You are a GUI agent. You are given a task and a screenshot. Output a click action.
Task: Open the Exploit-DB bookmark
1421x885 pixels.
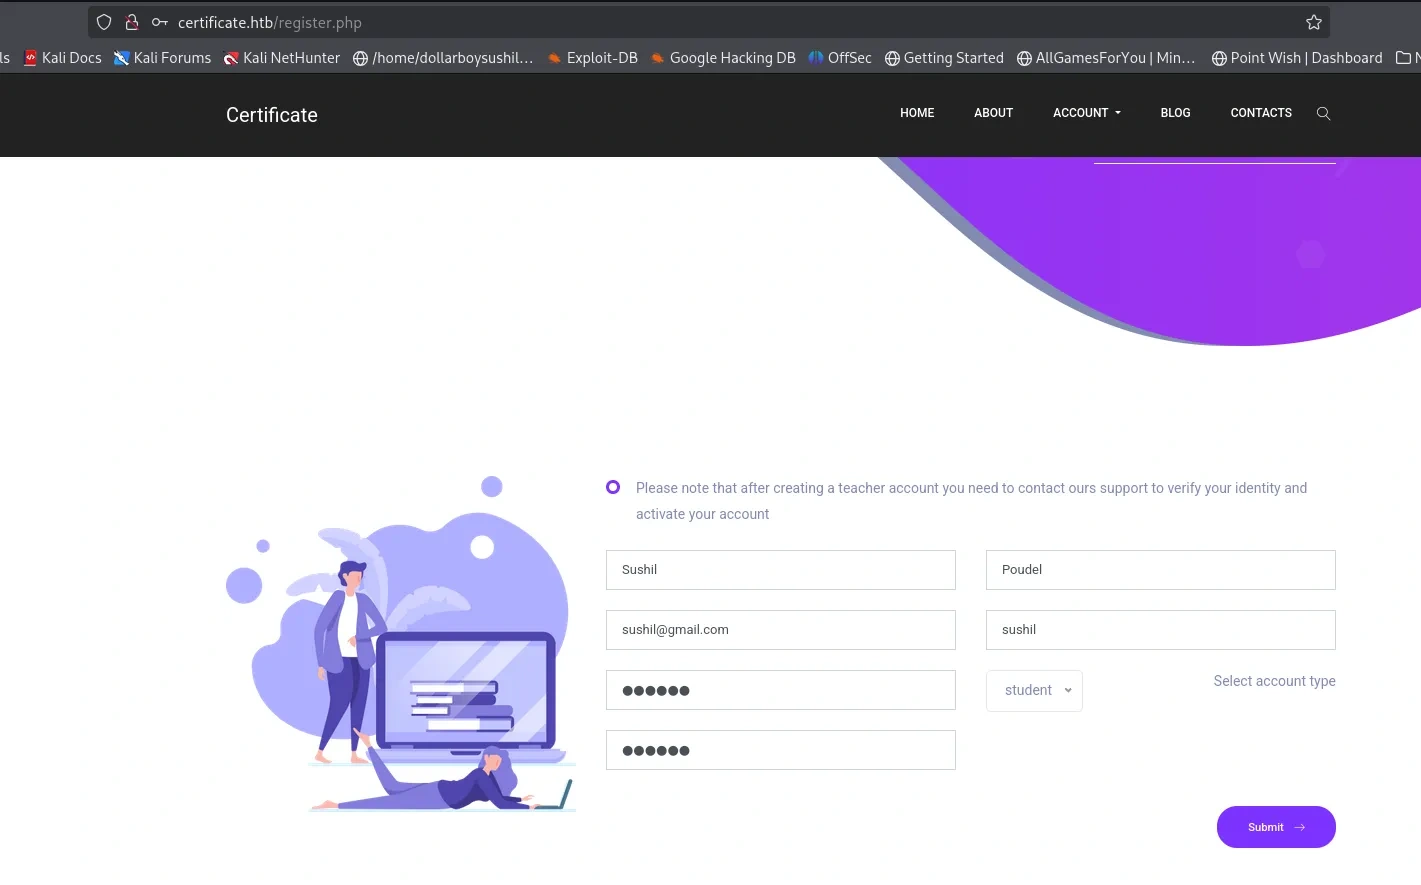(x=592, y=58)
